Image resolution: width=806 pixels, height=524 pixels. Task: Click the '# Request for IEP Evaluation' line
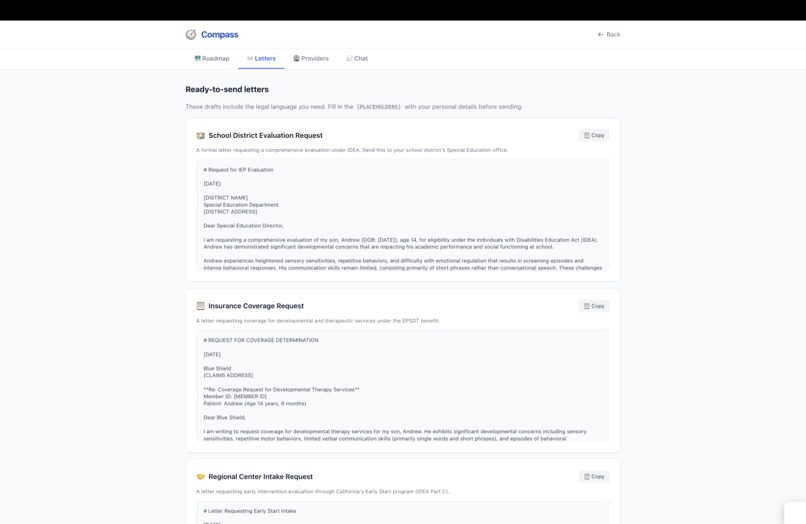coord(239,170)
